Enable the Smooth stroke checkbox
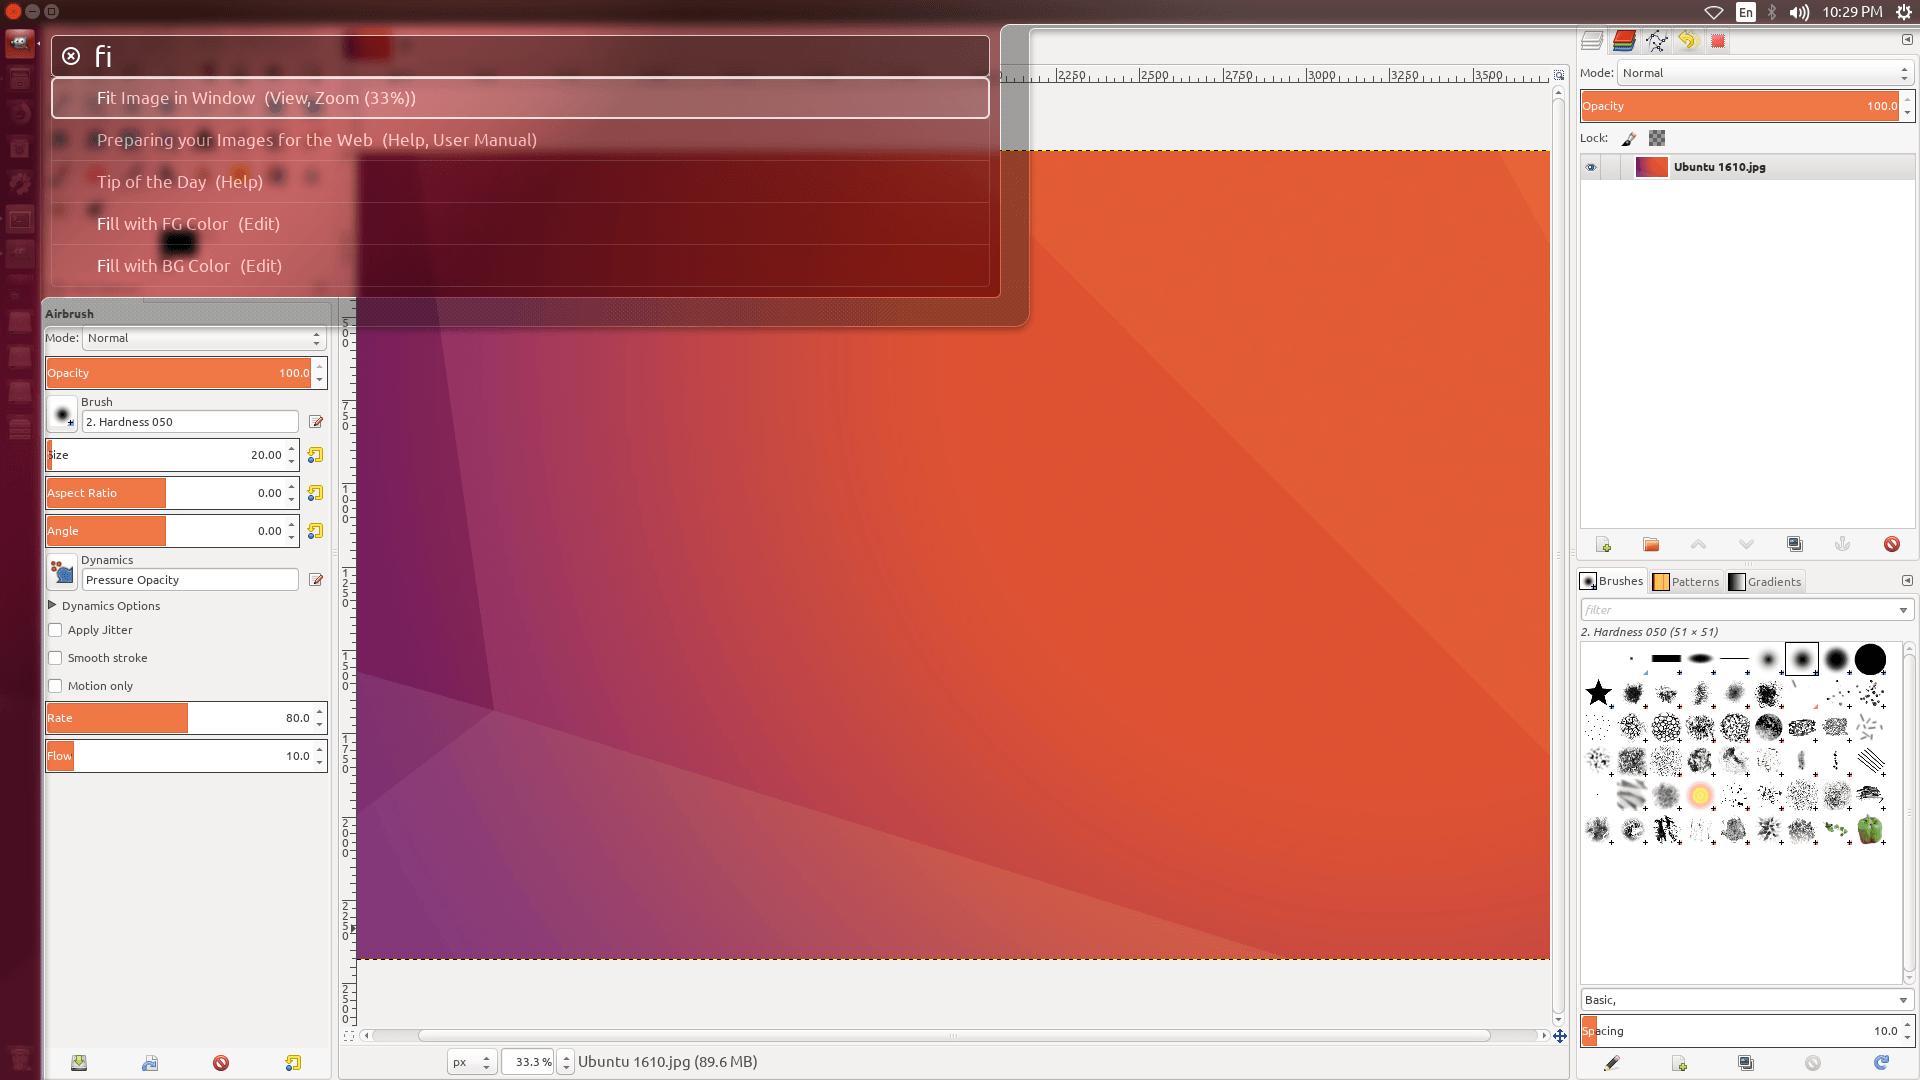Image resolution: width=1920 pixels, height=1080 pixels. point(55,658)
